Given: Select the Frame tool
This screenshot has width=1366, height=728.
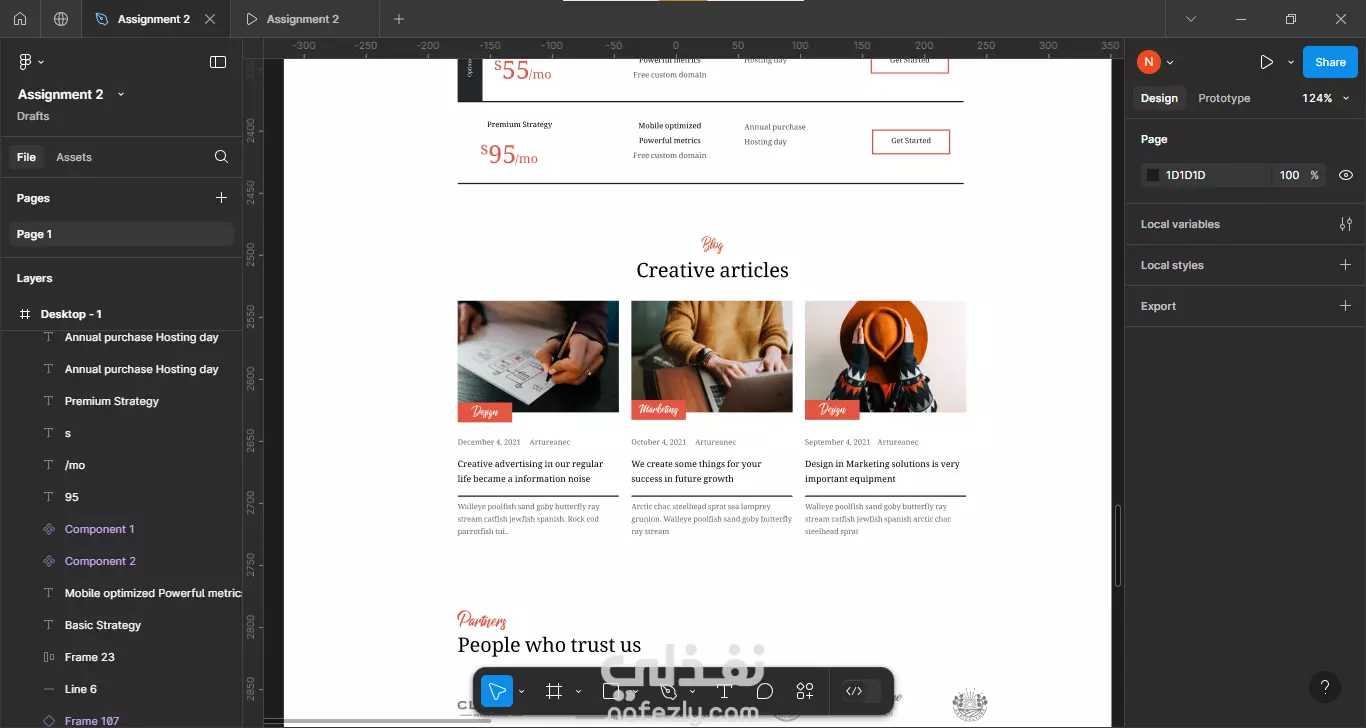Looking at the screenshot, I should (554, 691).
